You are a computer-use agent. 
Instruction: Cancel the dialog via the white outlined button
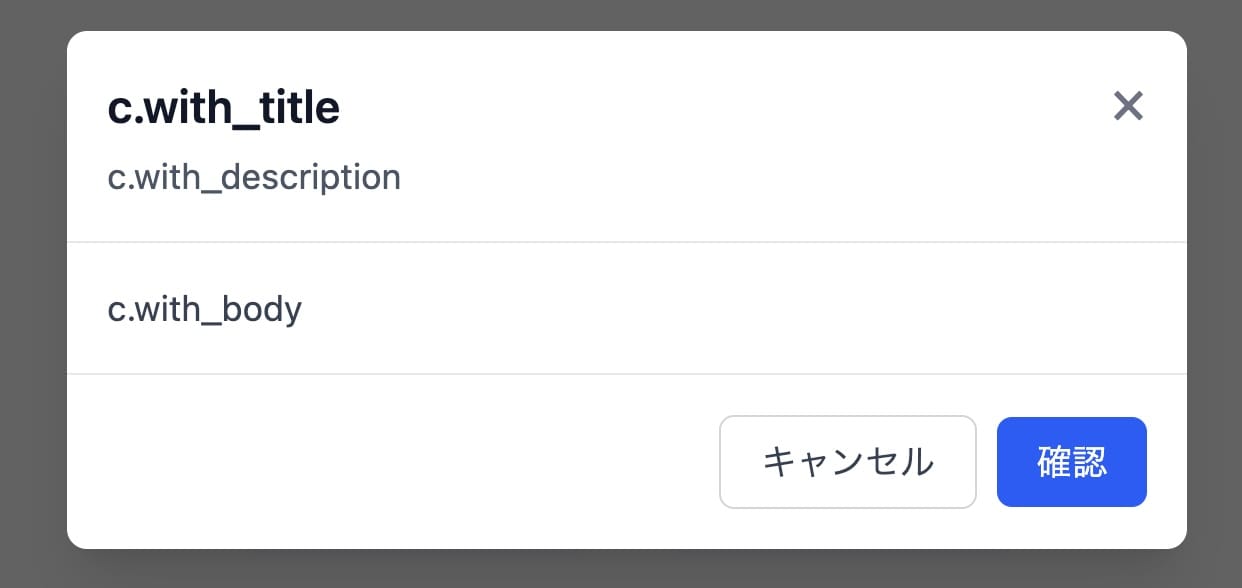(847, 462)
